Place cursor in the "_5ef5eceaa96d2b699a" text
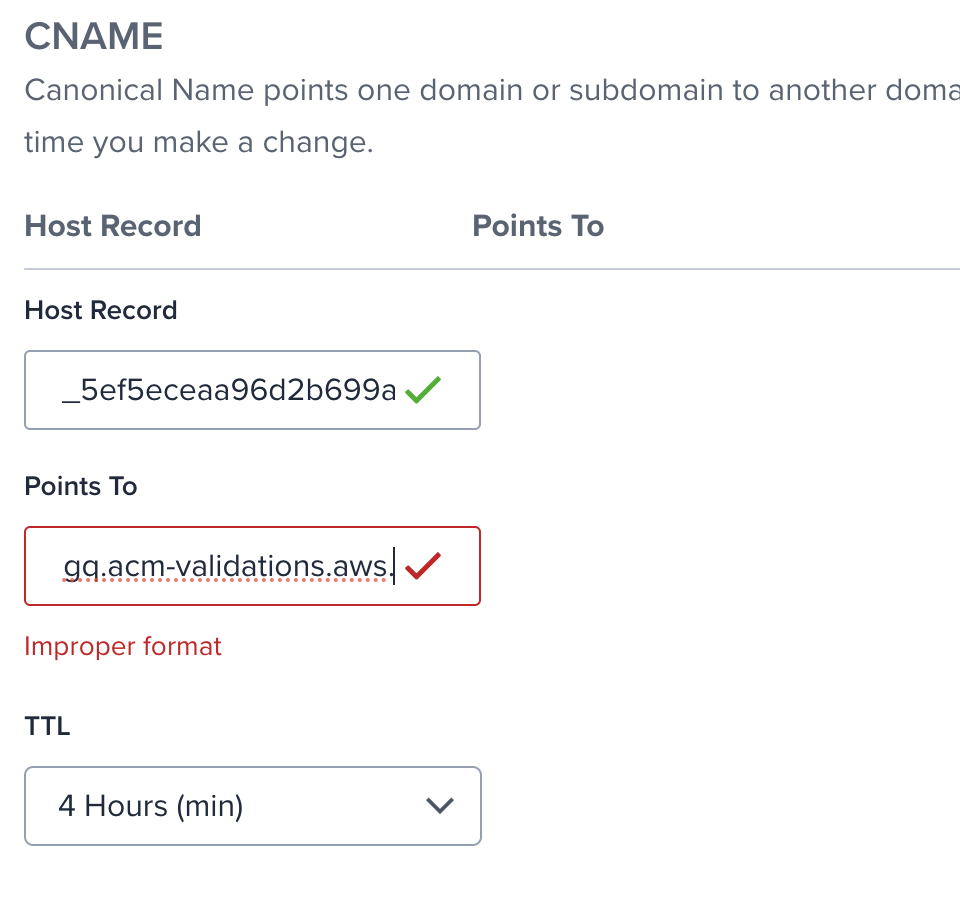This screenshot has height=920, width=960. [229, 391]
